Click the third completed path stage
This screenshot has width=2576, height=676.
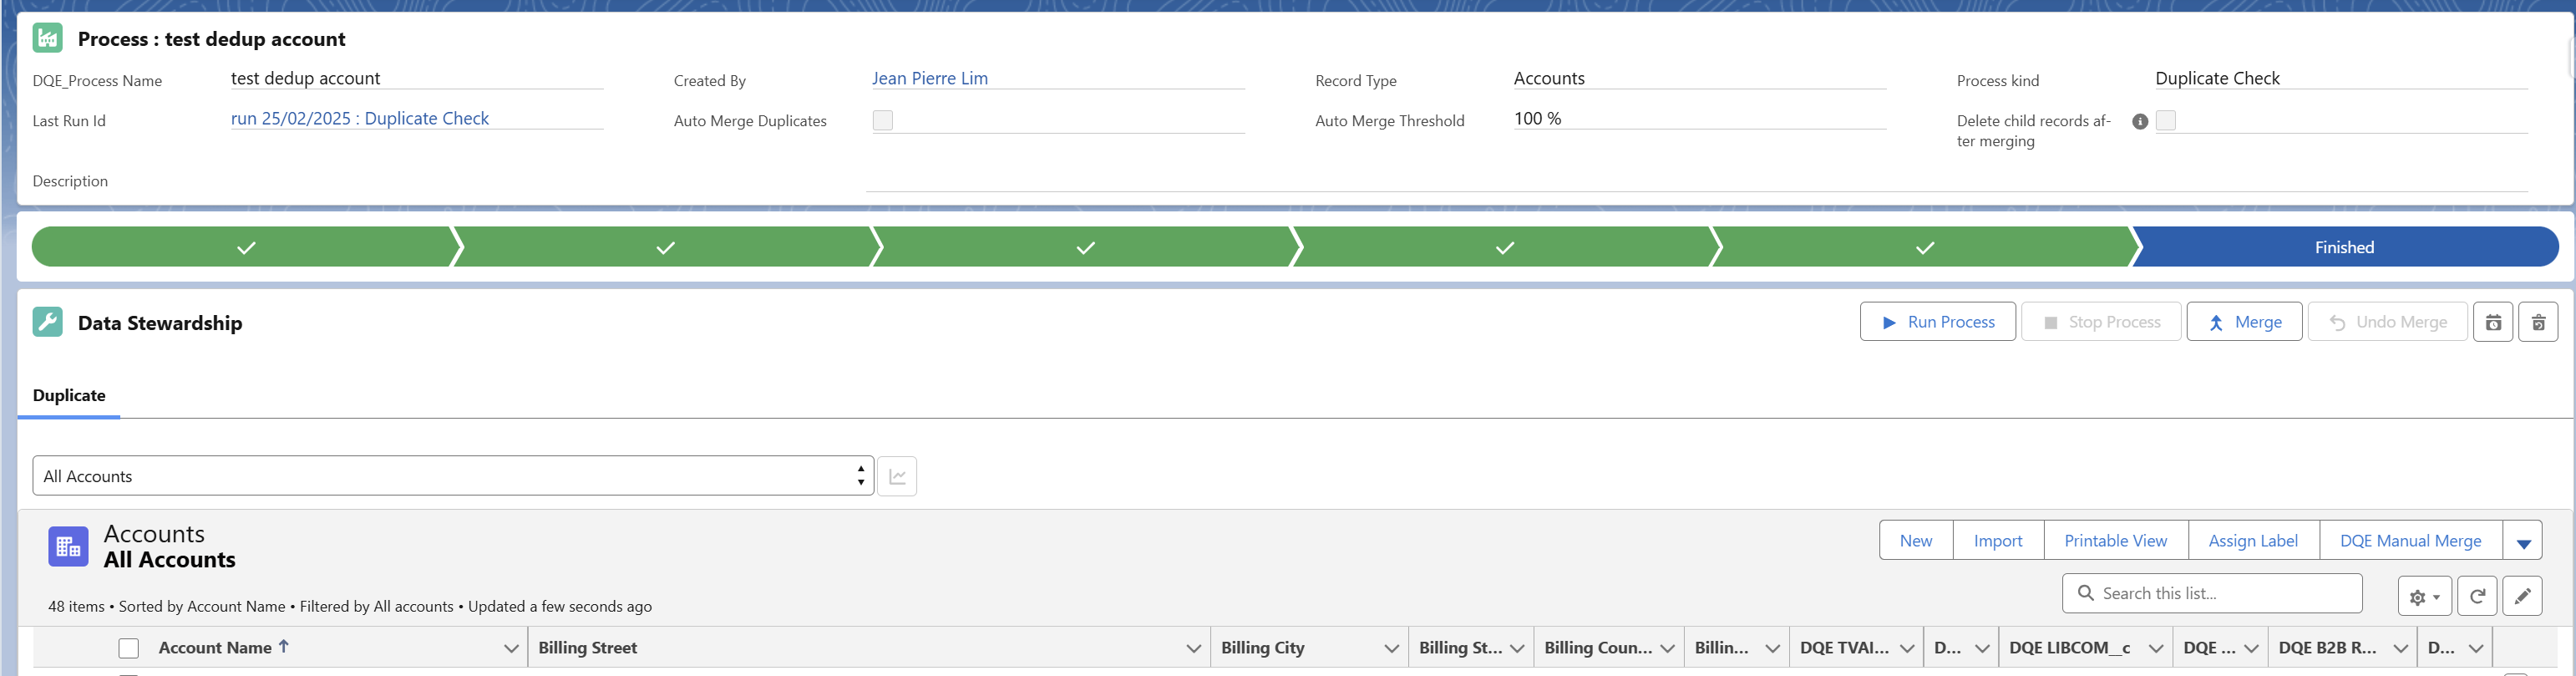click(1085, 247)
